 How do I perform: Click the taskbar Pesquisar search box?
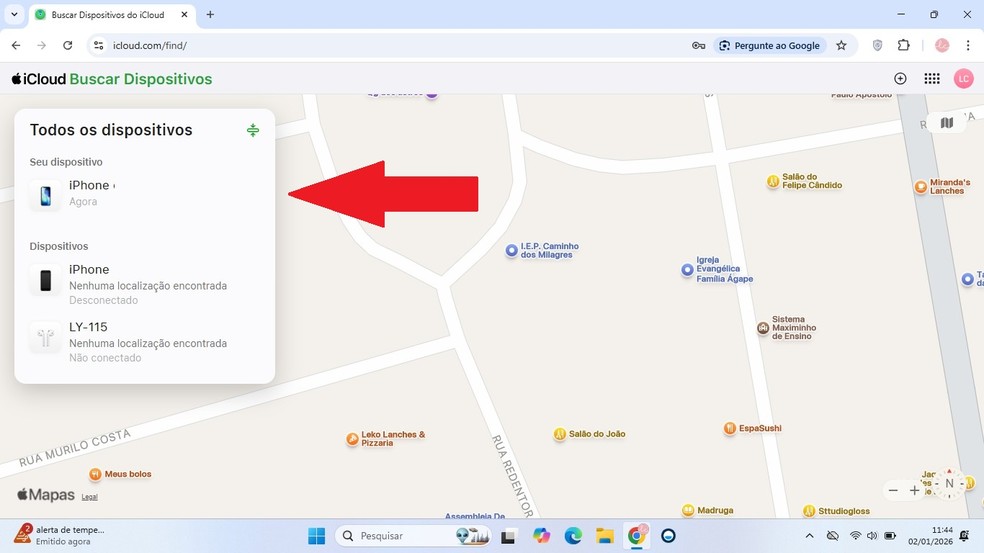coord(412,535)
